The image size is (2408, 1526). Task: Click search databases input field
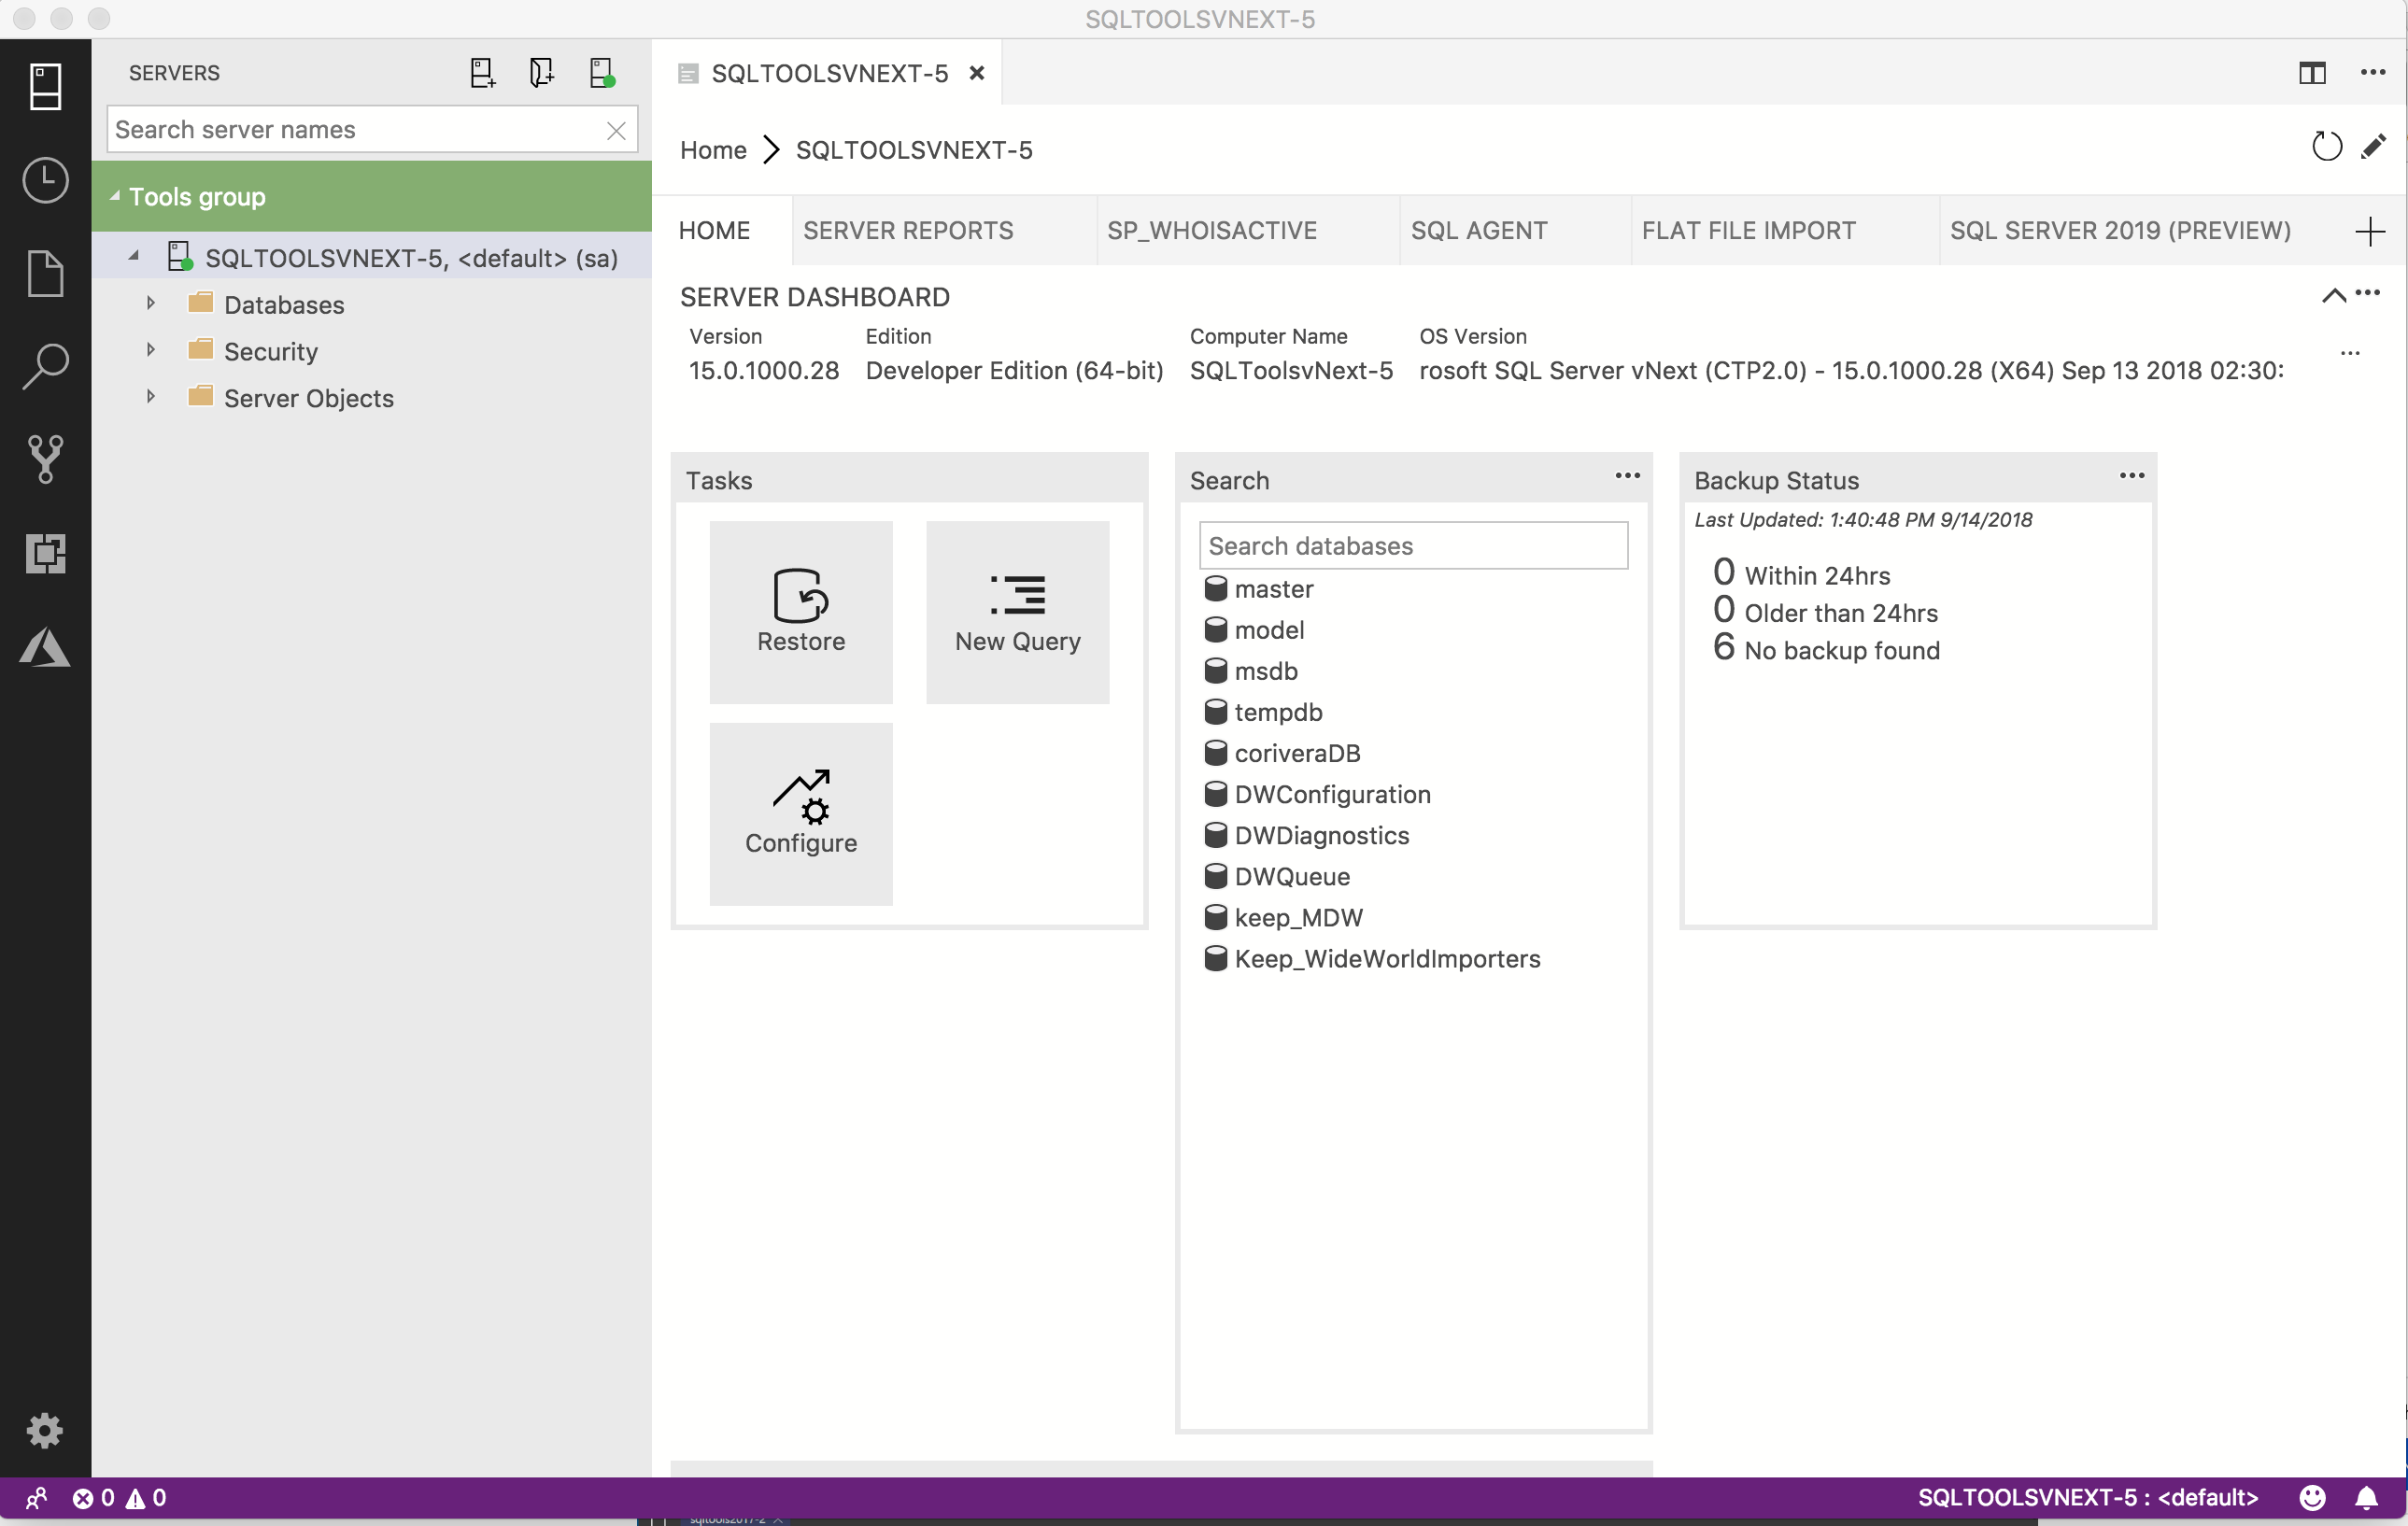tap(1413, 545)
